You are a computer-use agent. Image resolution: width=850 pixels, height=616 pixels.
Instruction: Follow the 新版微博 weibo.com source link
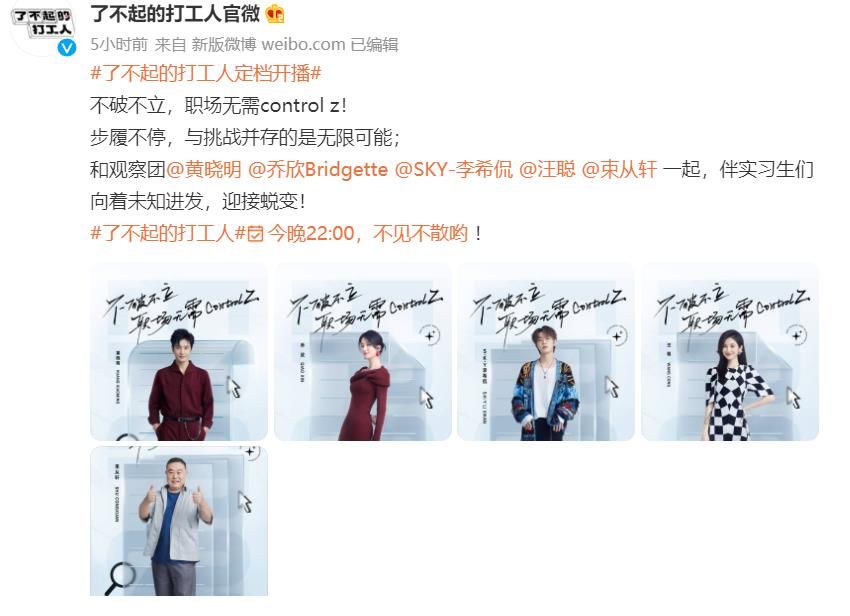[x=268, y=44]
